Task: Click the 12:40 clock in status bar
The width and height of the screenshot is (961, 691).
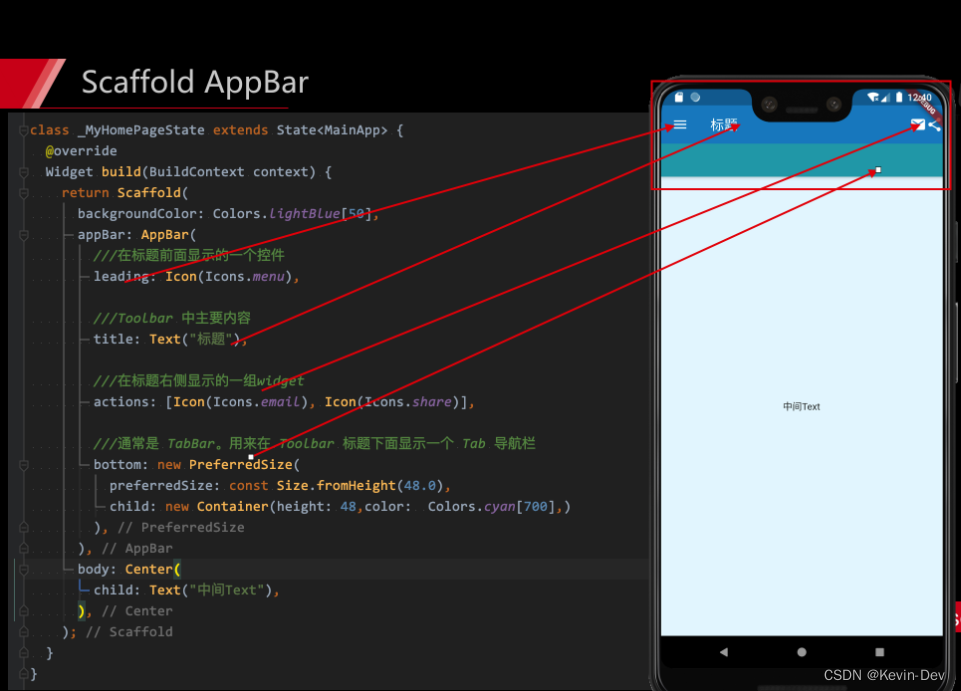Action: (919, 97)
